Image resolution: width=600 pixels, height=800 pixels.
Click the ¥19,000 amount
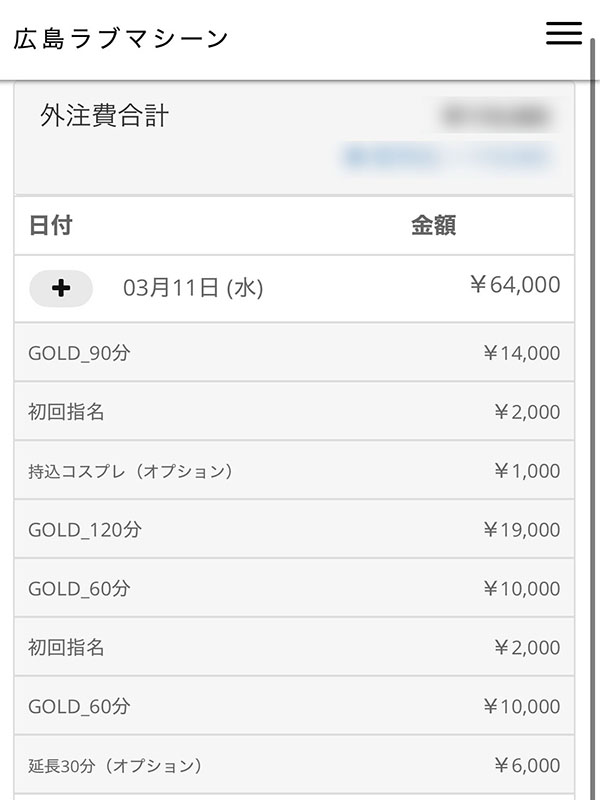pos(521,530)
